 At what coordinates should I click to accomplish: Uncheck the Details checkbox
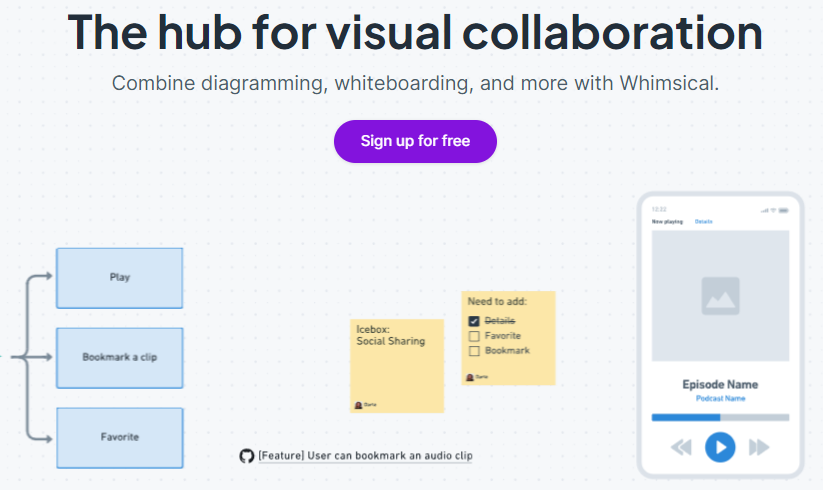click(474, 321)
